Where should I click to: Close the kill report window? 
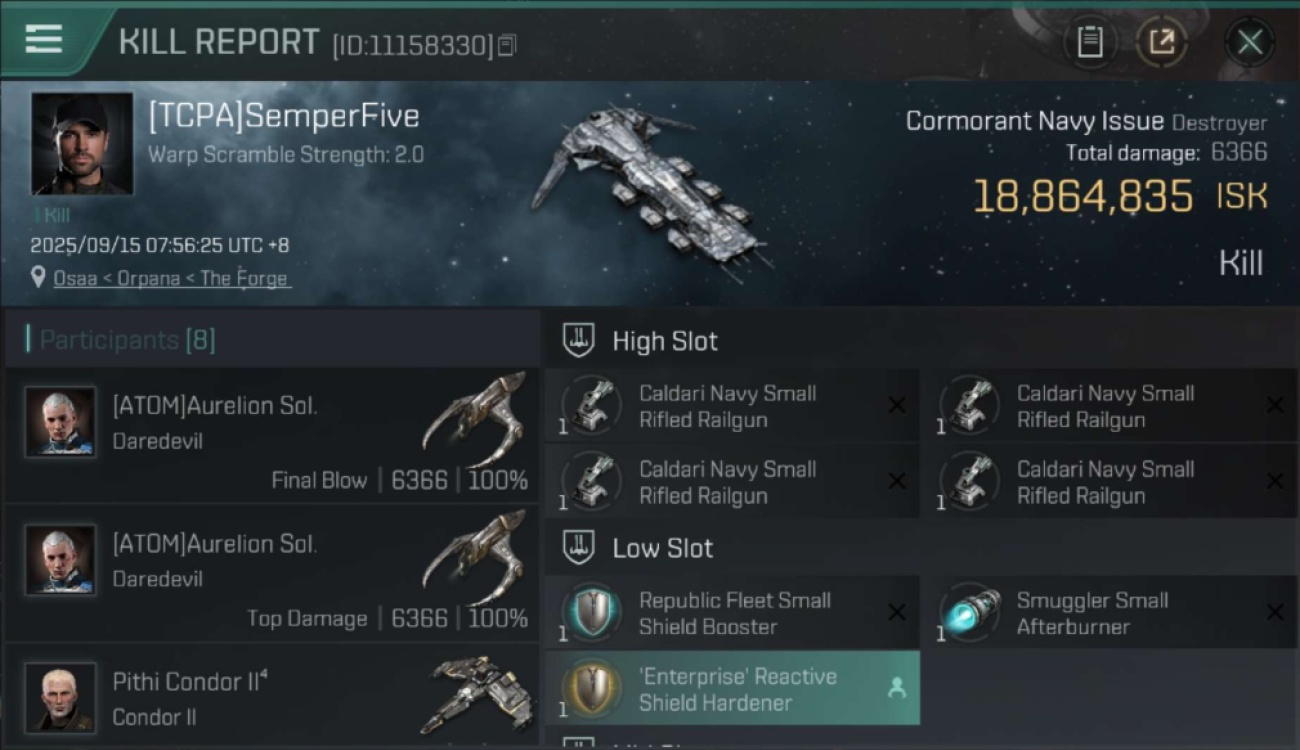pos(1249,42)
